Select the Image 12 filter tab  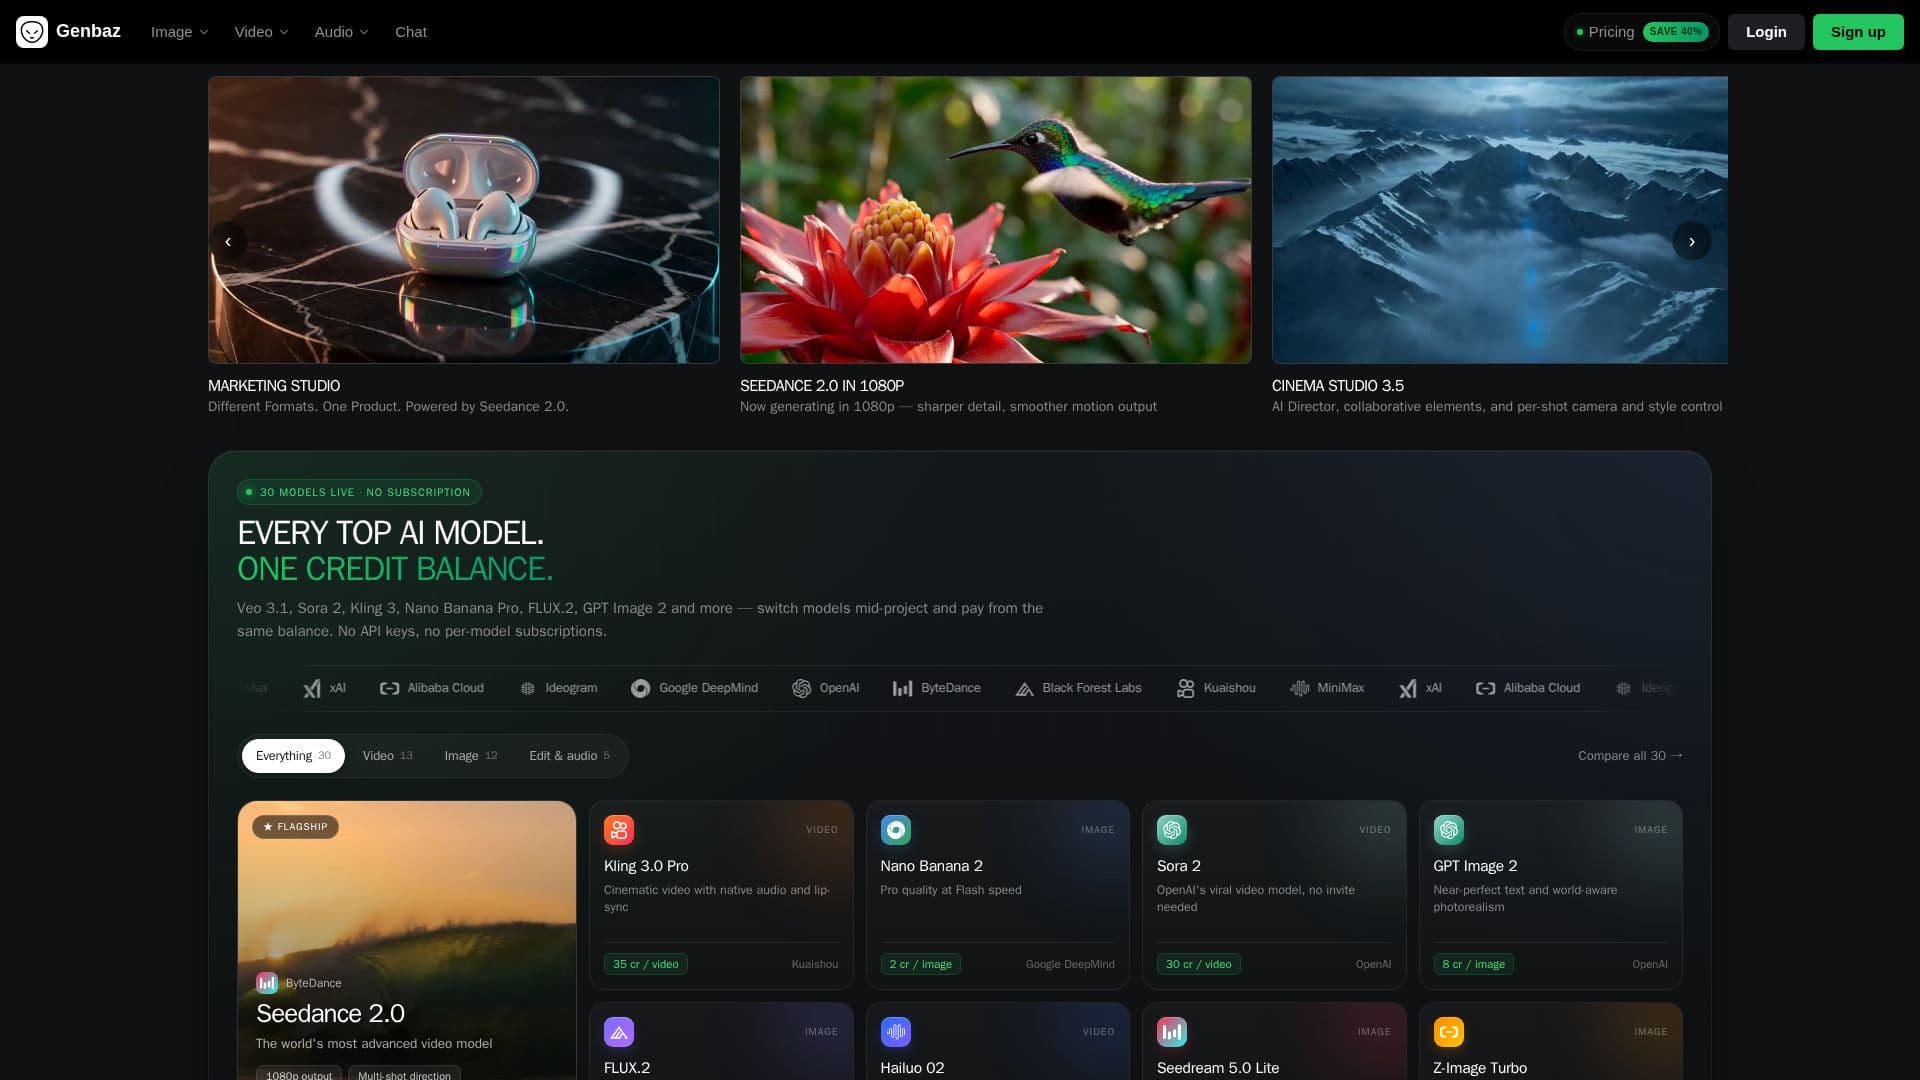(x=471, y=756)
